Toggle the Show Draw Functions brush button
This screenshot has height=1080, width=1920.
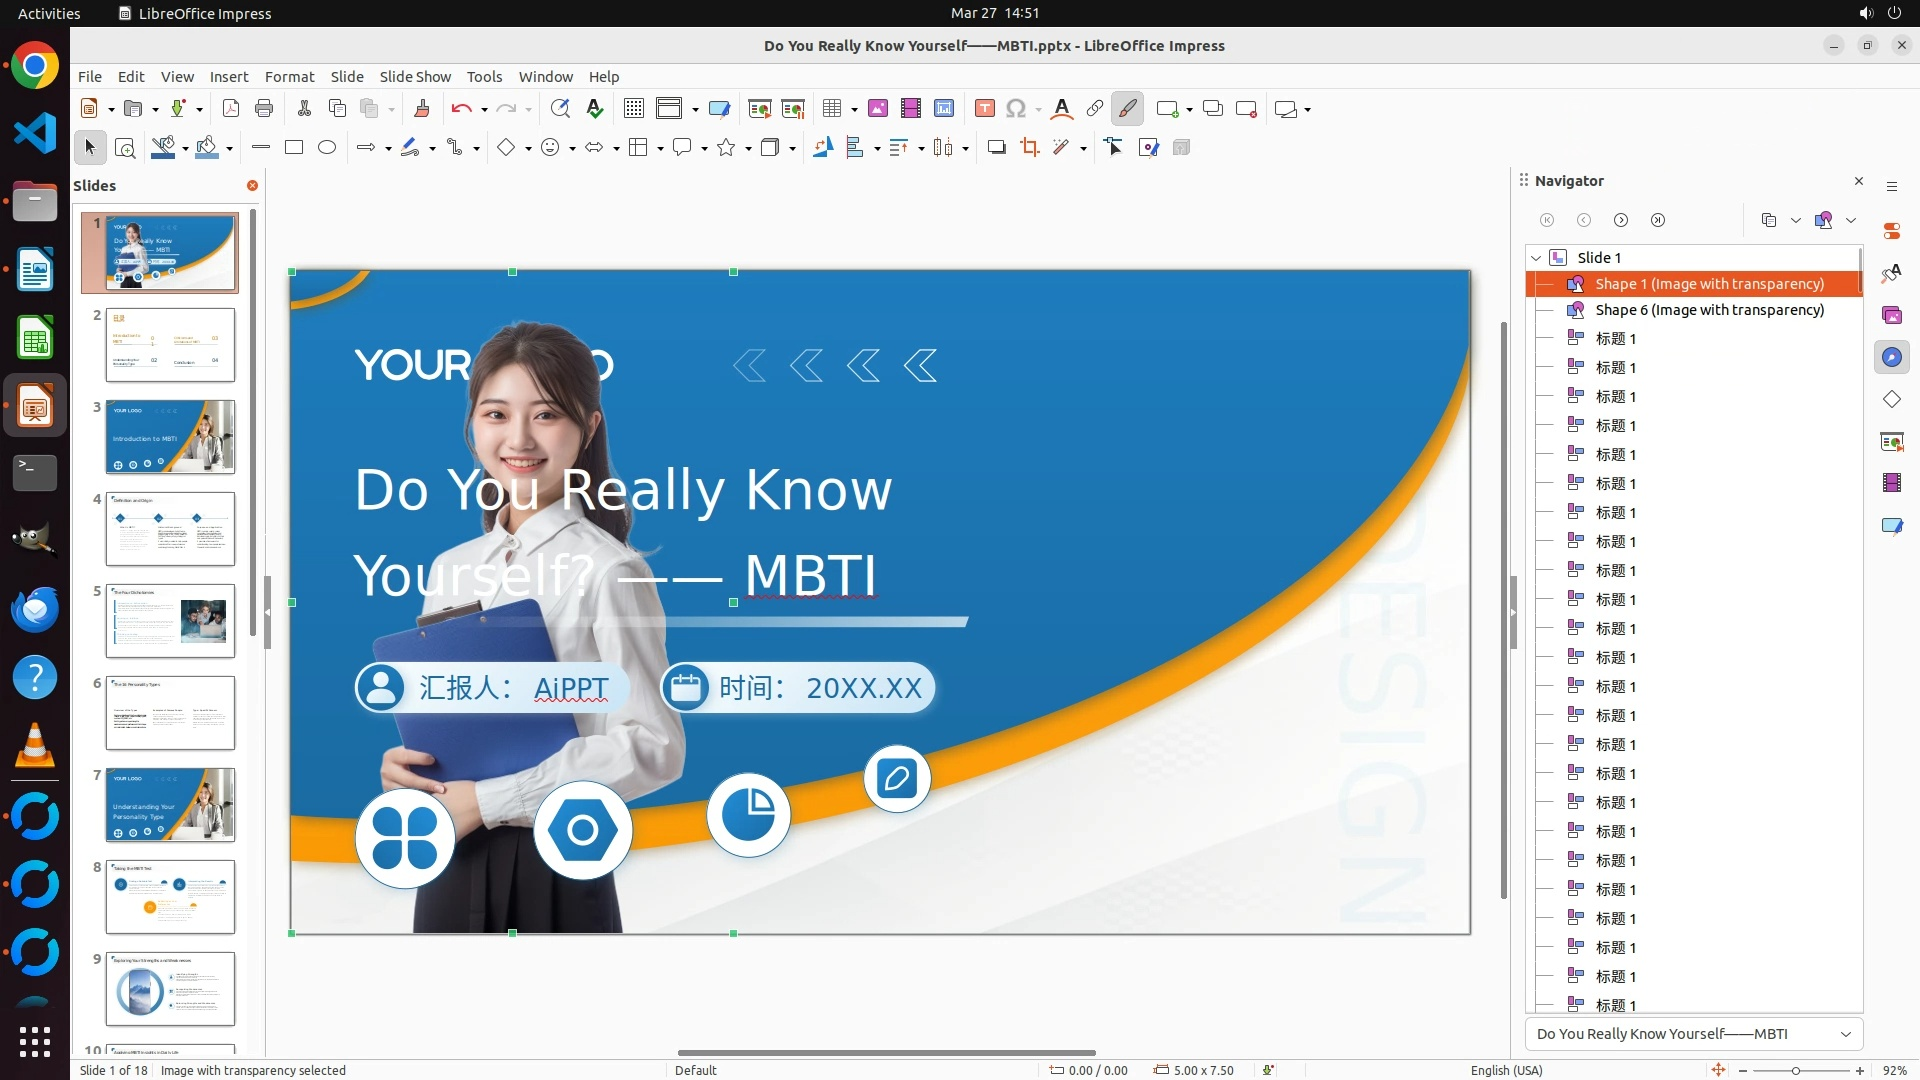point(1127,109)
